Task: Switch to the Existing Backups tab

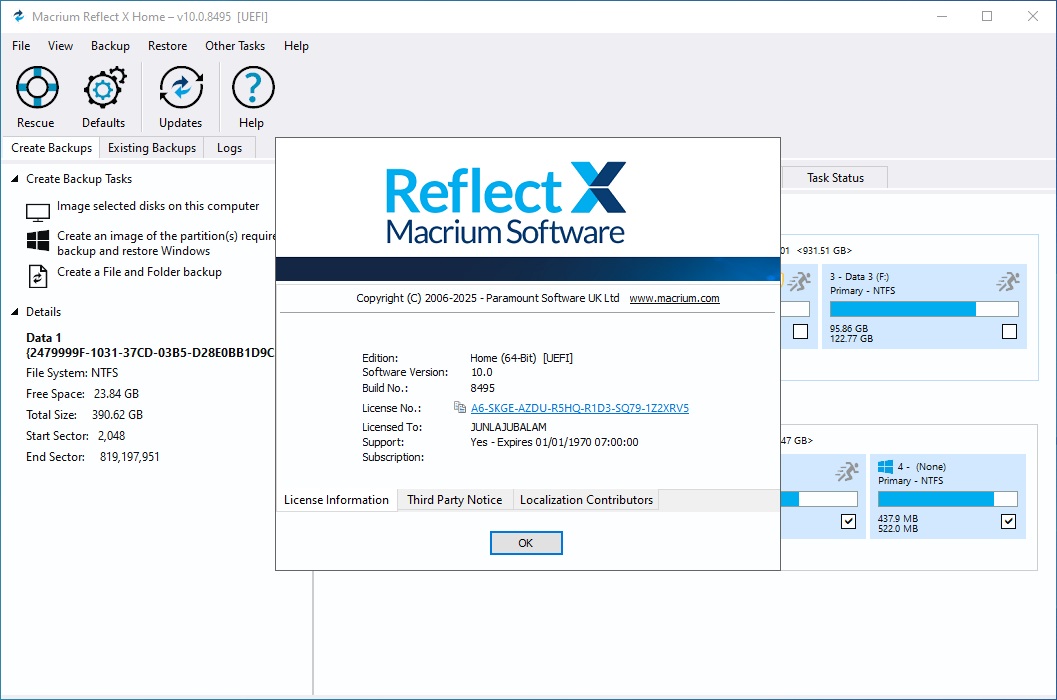Action: tap(152, 148)
